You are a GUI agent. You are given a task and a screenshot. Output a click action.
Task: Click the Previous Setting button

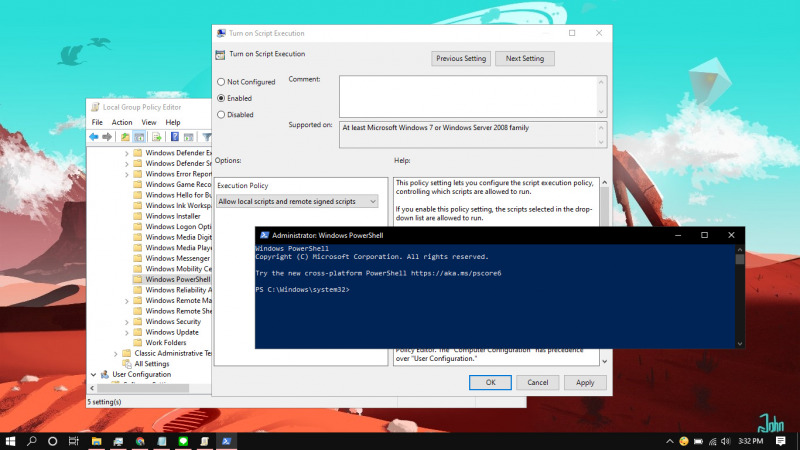click(461, 59)
